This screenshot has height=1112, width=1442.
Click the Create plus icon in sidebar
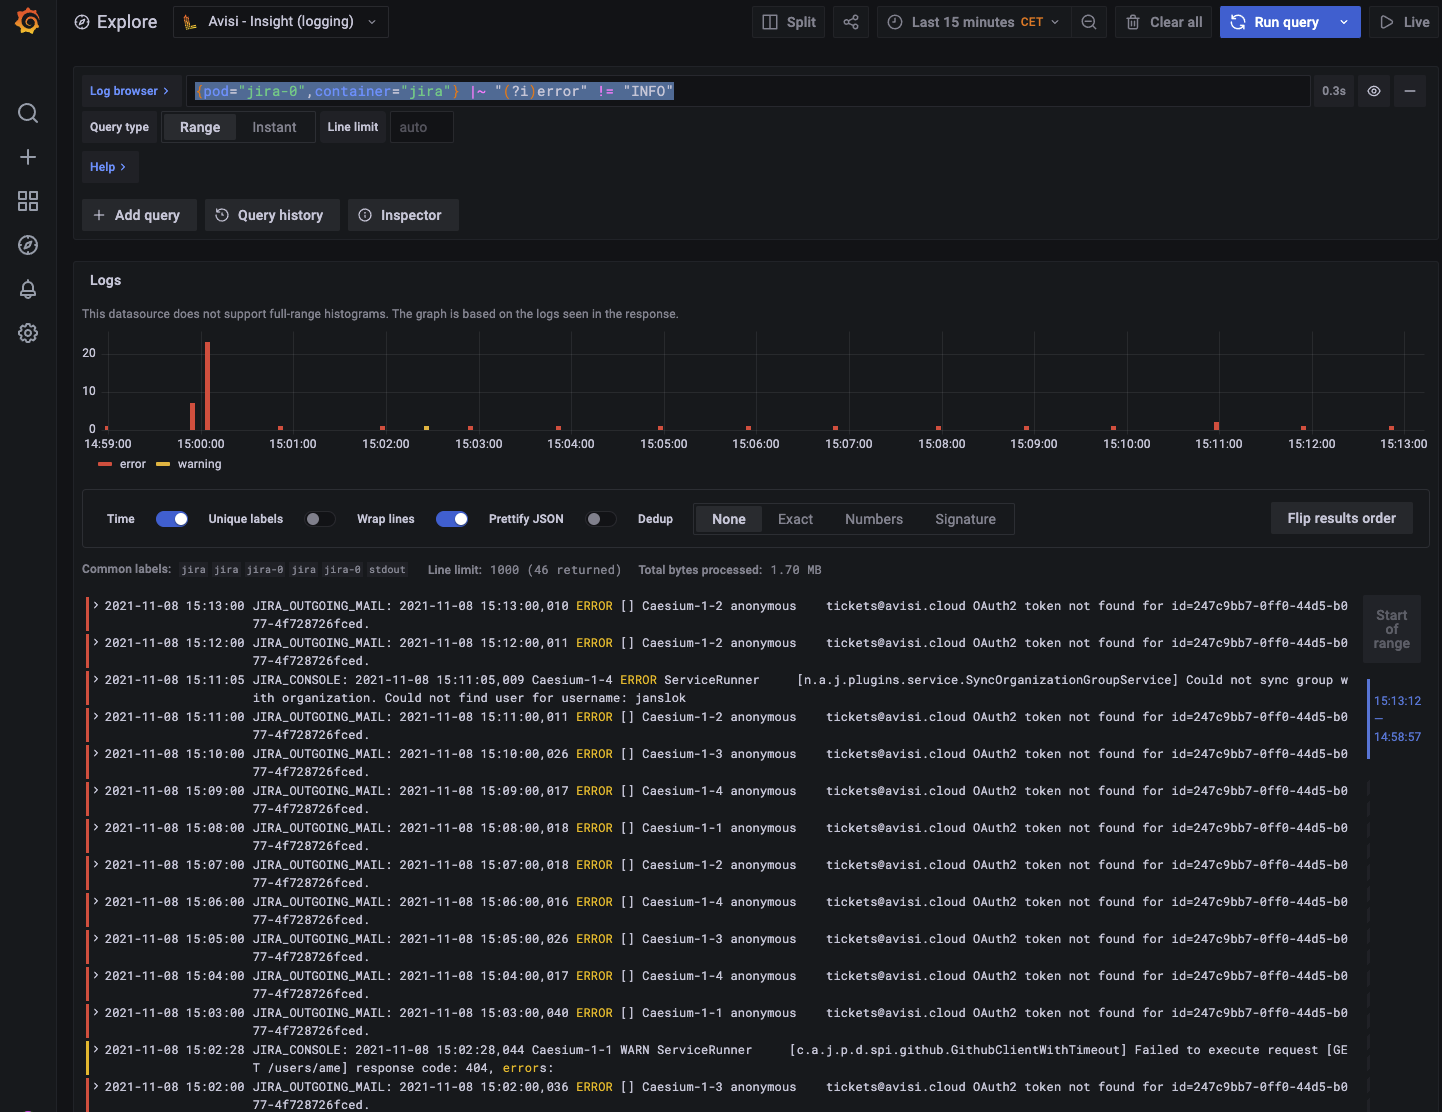pyautogui.click(x=28, y=157)
